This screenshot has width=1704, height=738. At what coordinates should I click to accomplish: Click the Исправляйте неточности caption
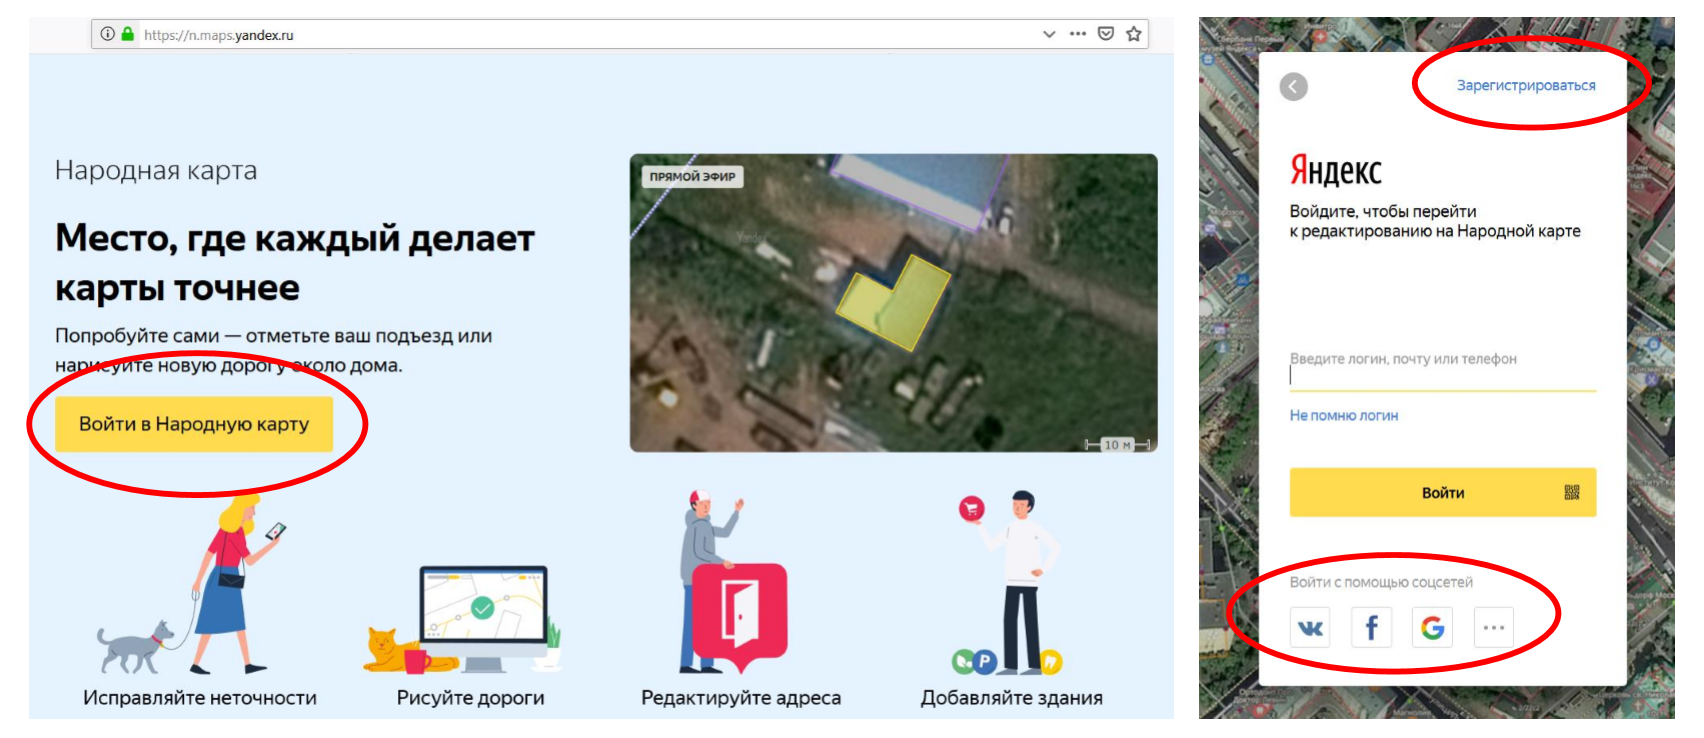200,698
